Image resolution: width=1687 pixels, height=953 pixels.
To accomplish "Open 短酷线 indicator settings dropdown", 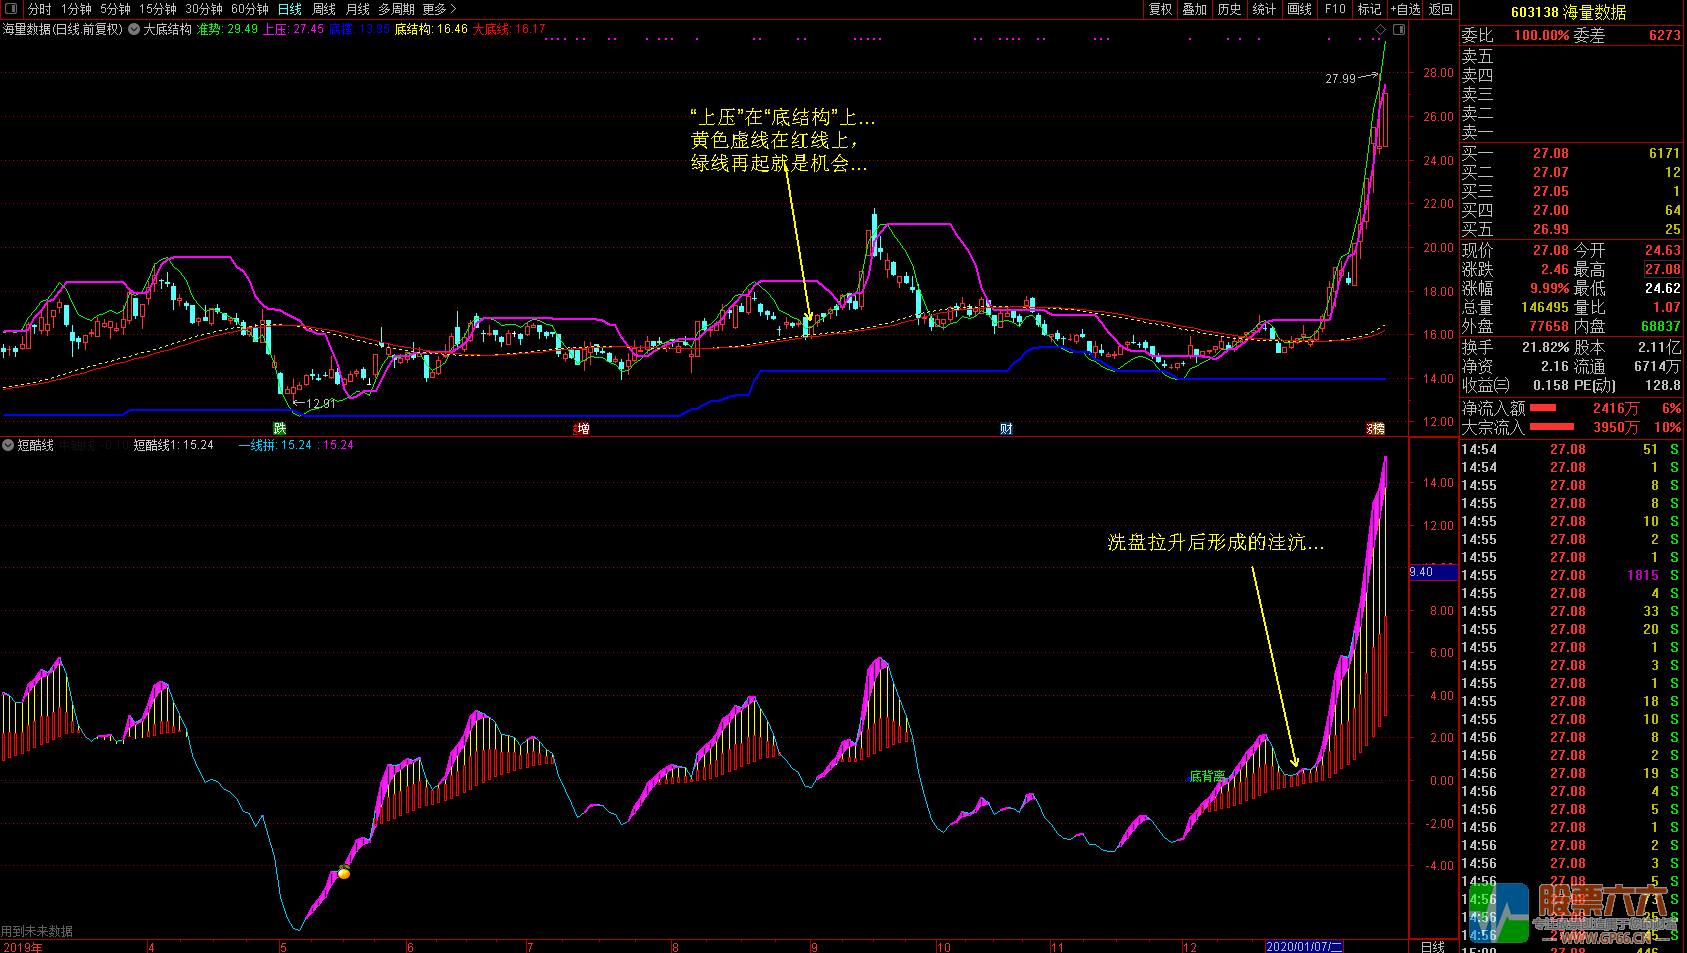I will click(x=8, y=445).
